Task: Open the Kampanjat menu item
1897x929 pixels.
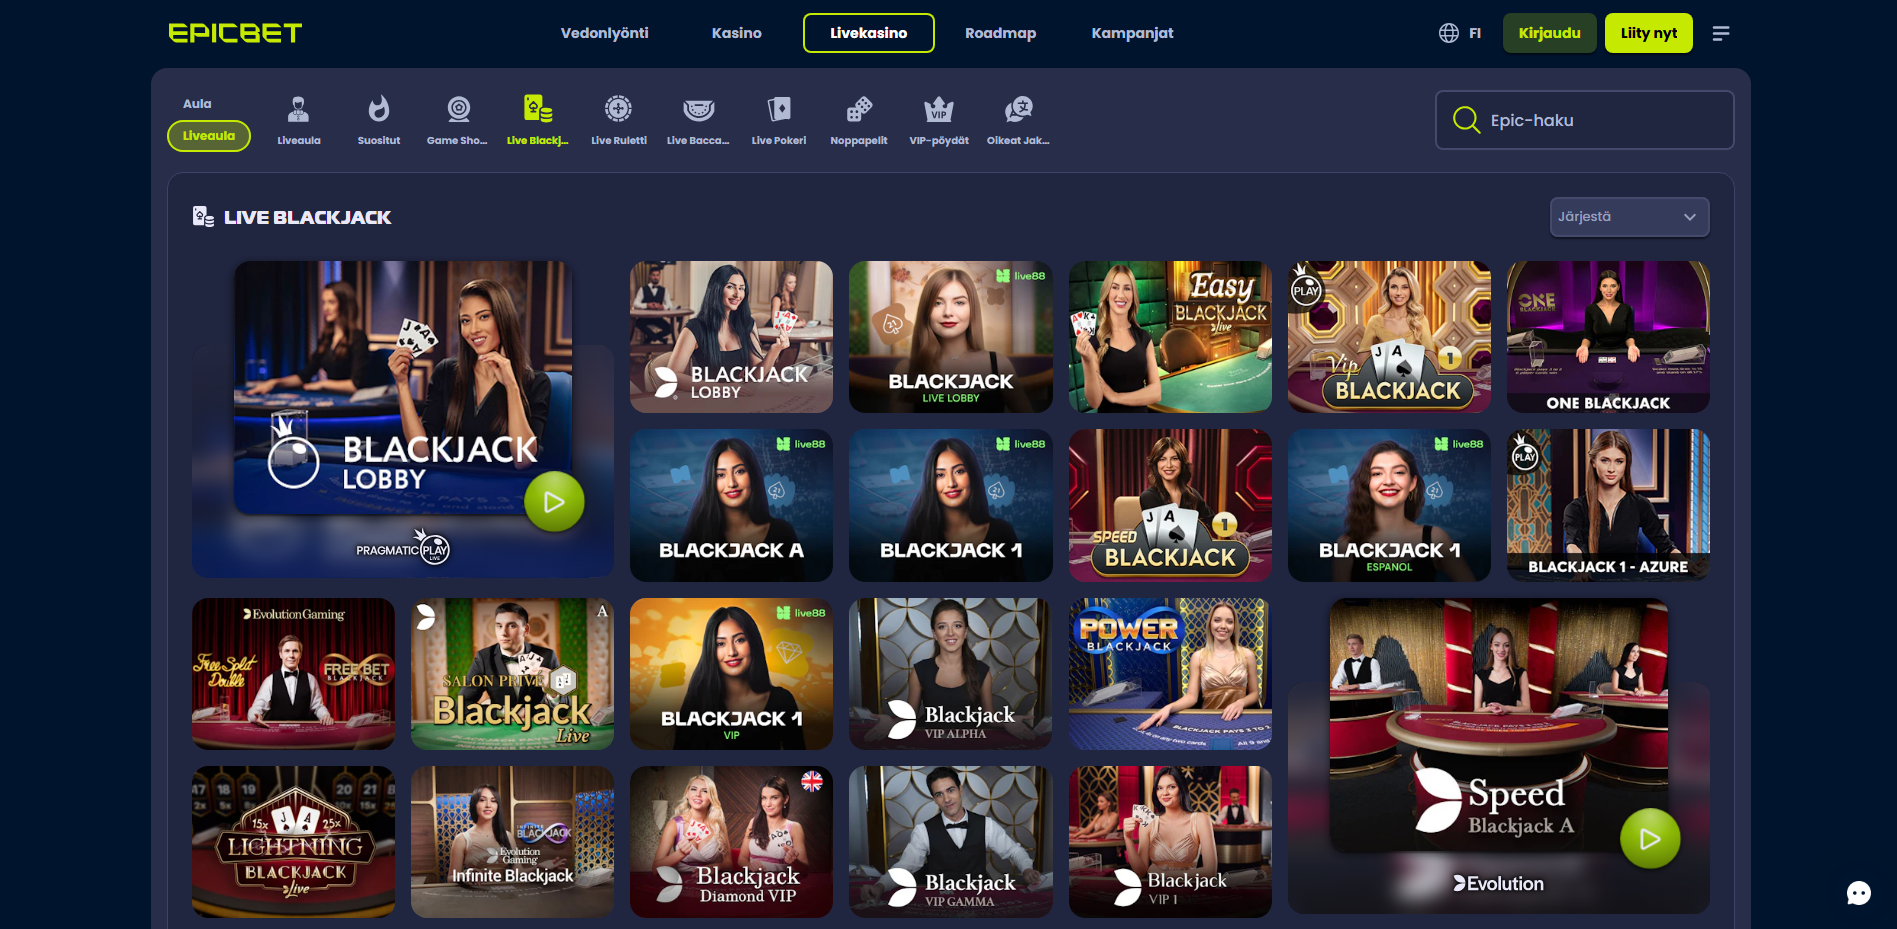Action: coord(1131,32)
